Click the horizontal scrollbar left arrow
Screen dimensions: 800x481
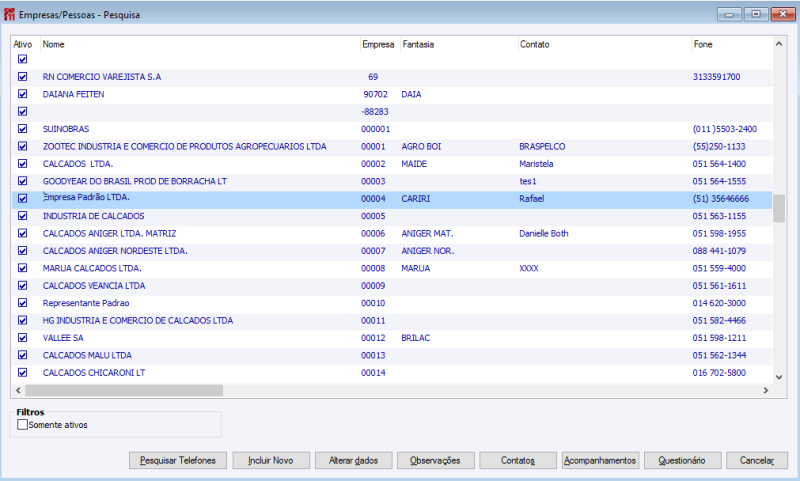(x=18, y=390)
